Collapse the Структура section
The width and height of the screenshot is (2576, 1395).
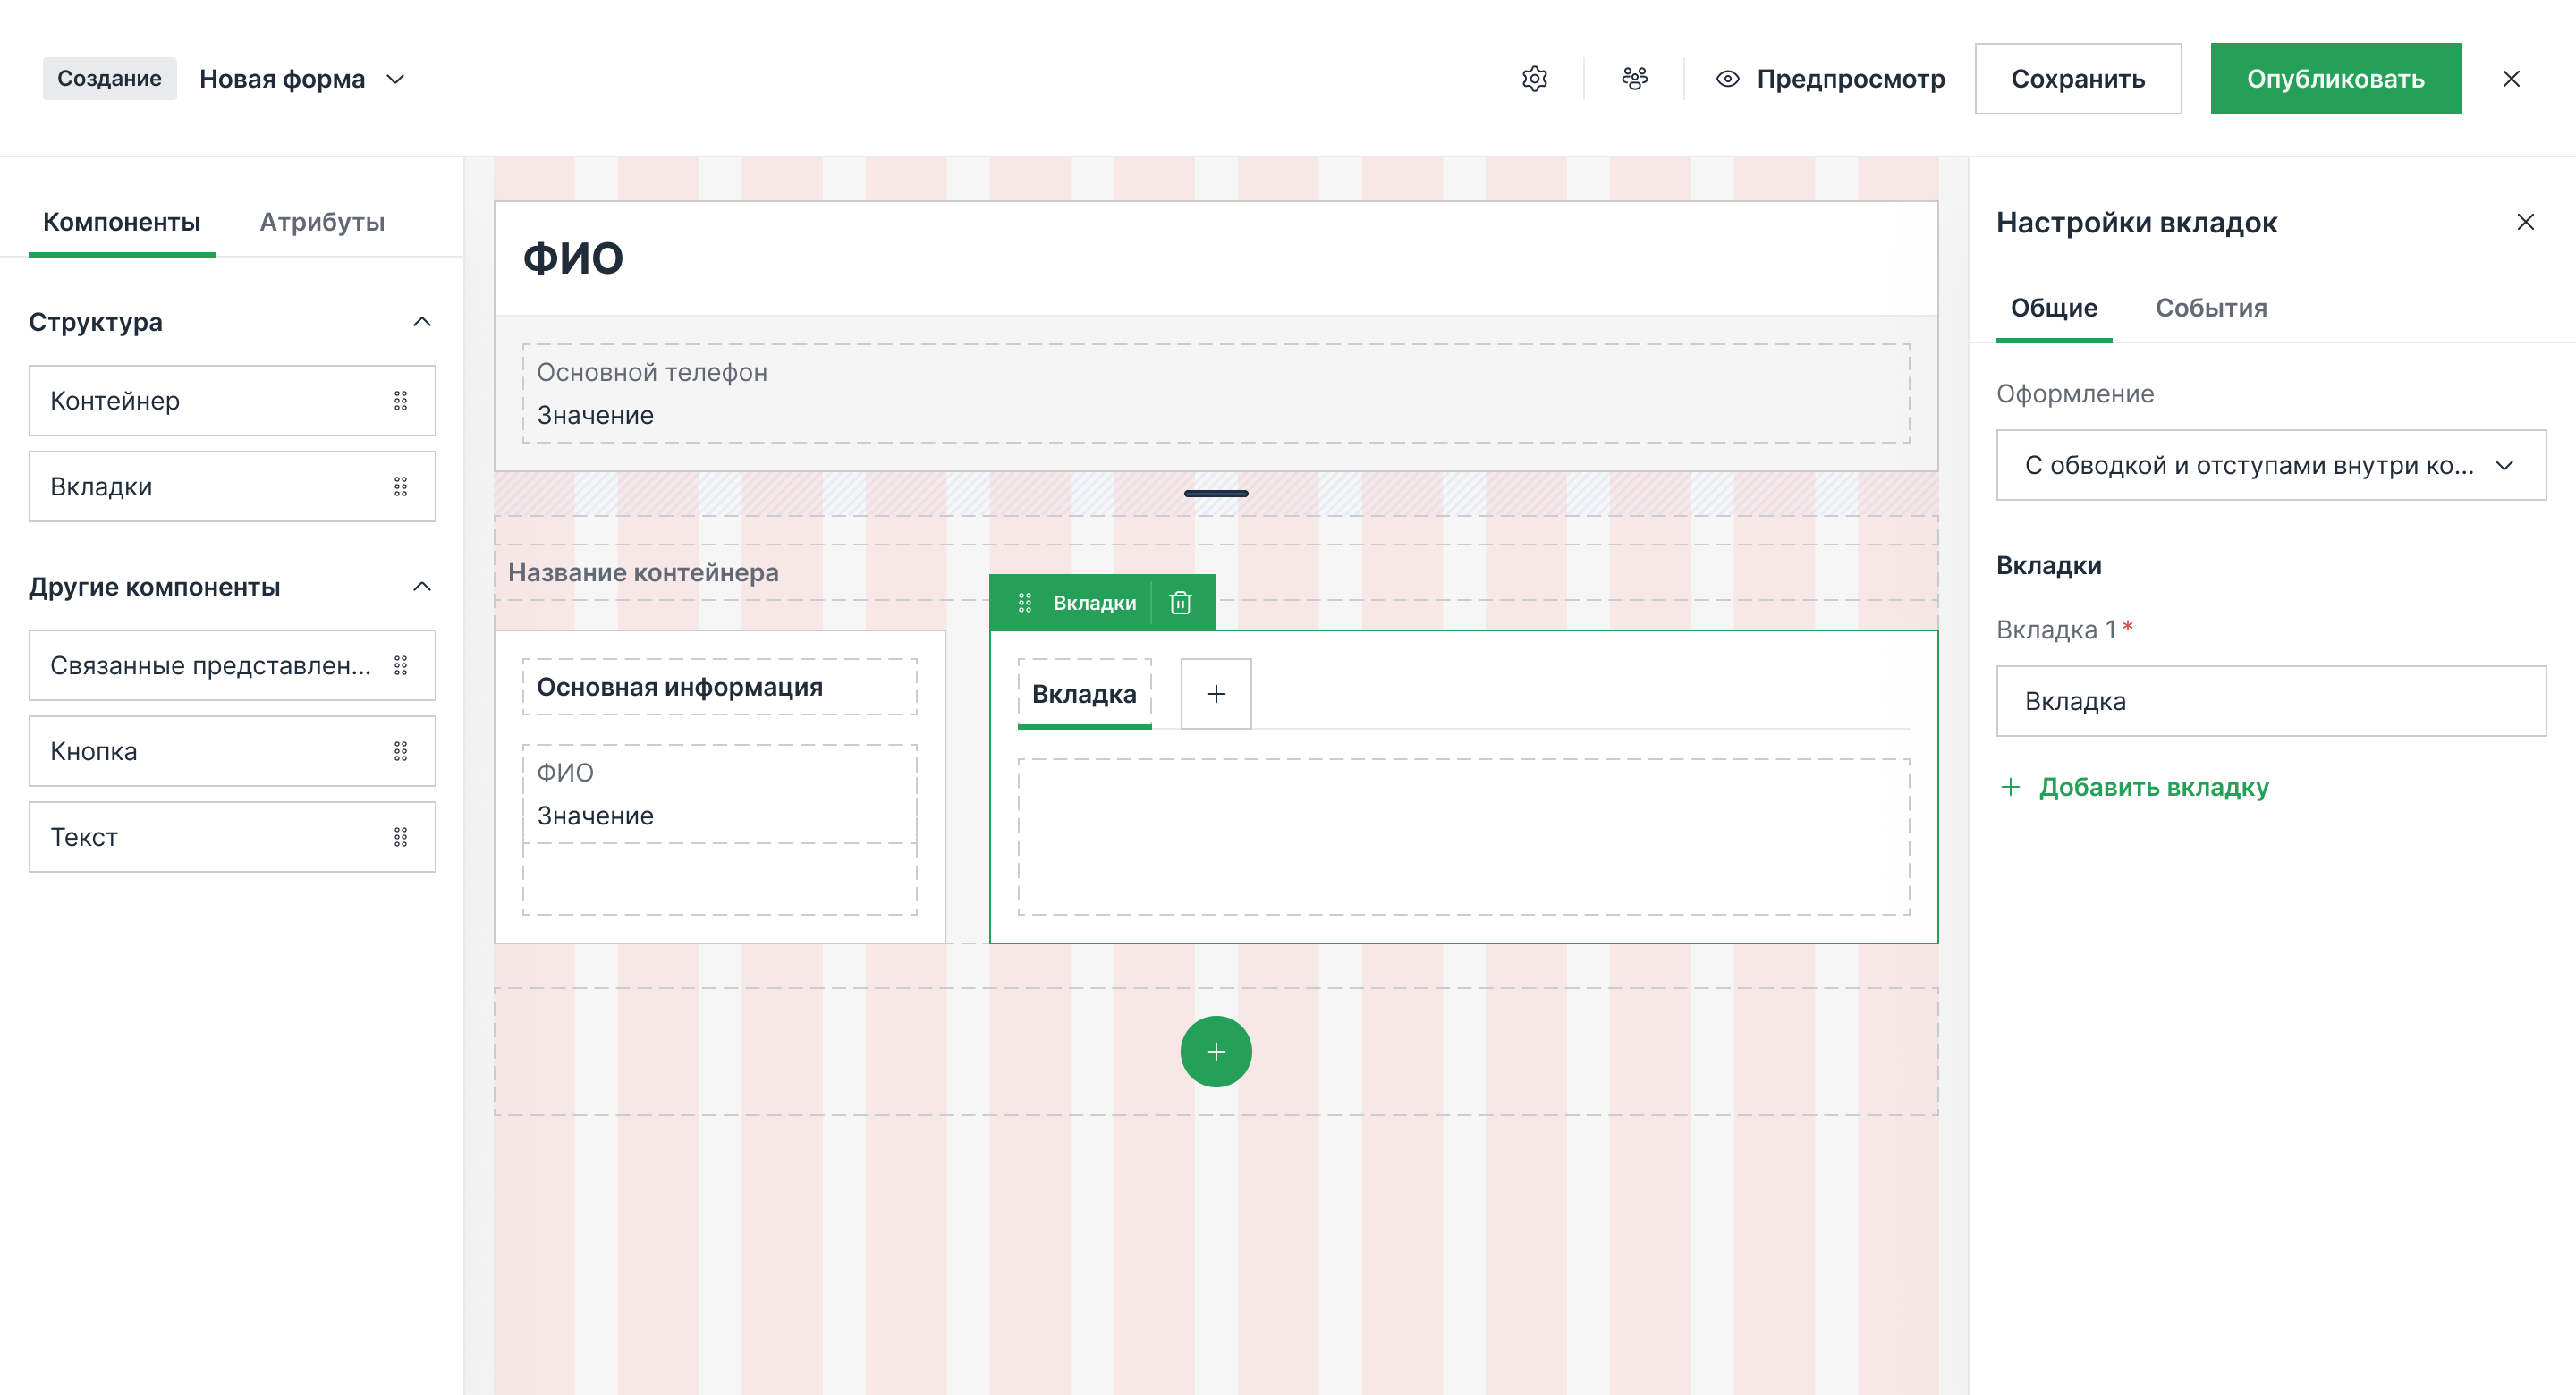click(x=422, y=322)
